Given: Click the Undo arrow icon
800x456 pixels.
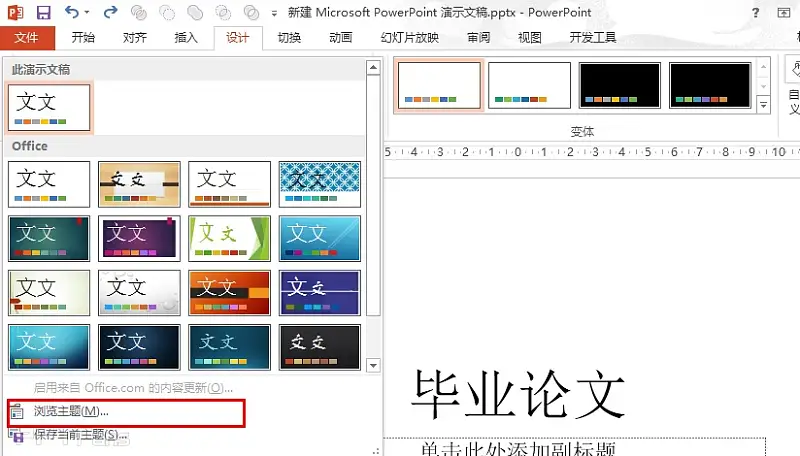Looking at the screenshot, I should point(72,12).
